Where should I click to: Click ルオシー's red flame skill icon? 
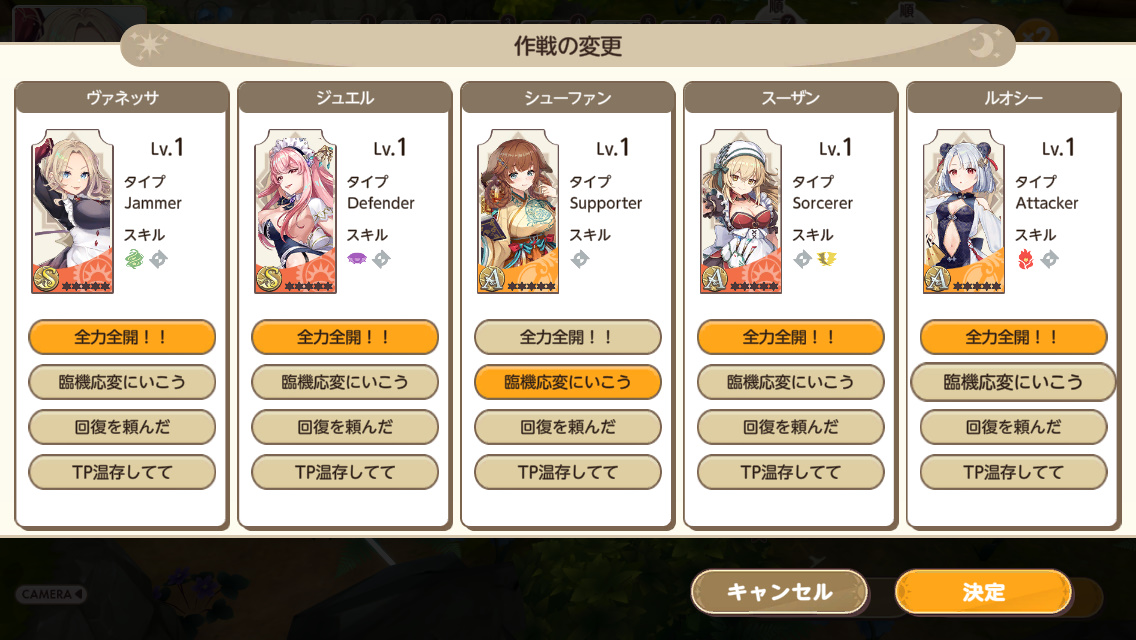1025,259
